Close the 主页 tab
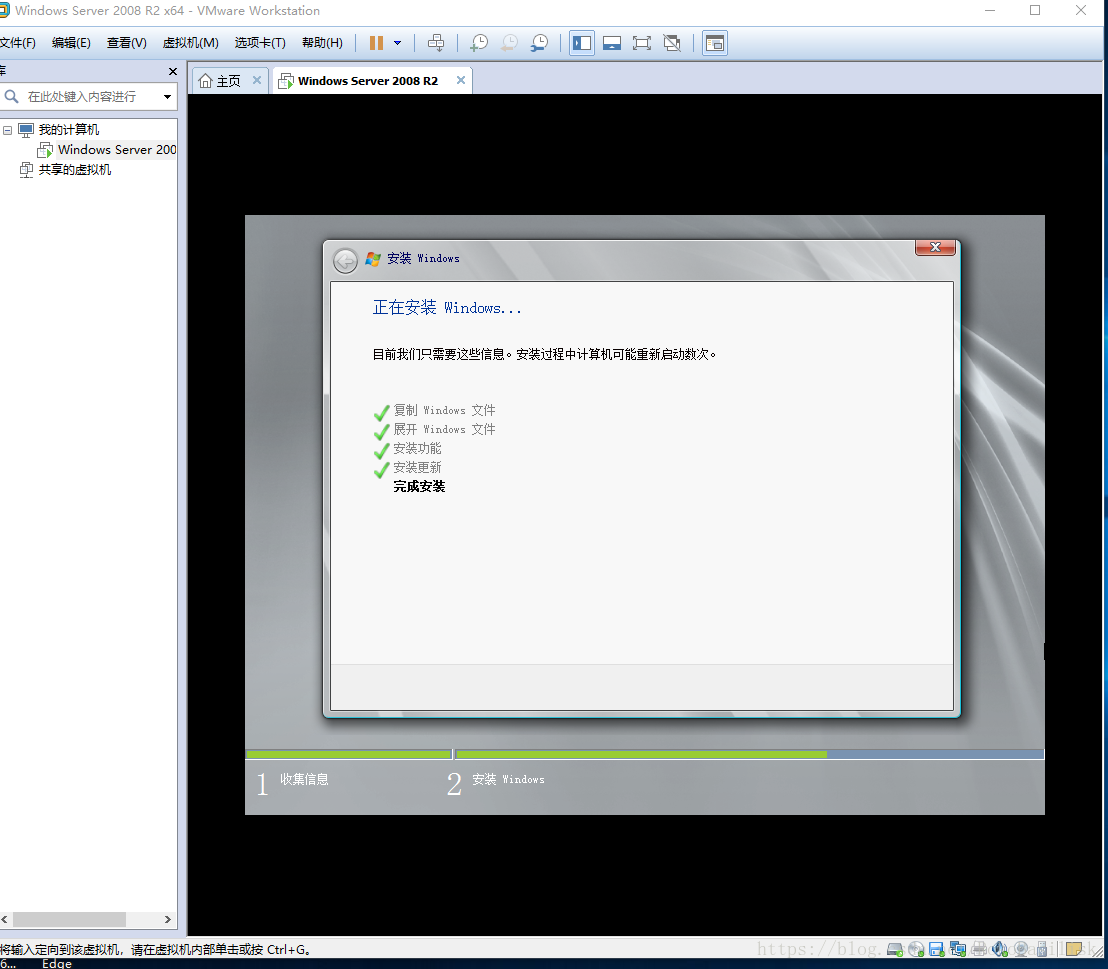The width and height of the screenshot is (1108, 969). tap(257, 80)
